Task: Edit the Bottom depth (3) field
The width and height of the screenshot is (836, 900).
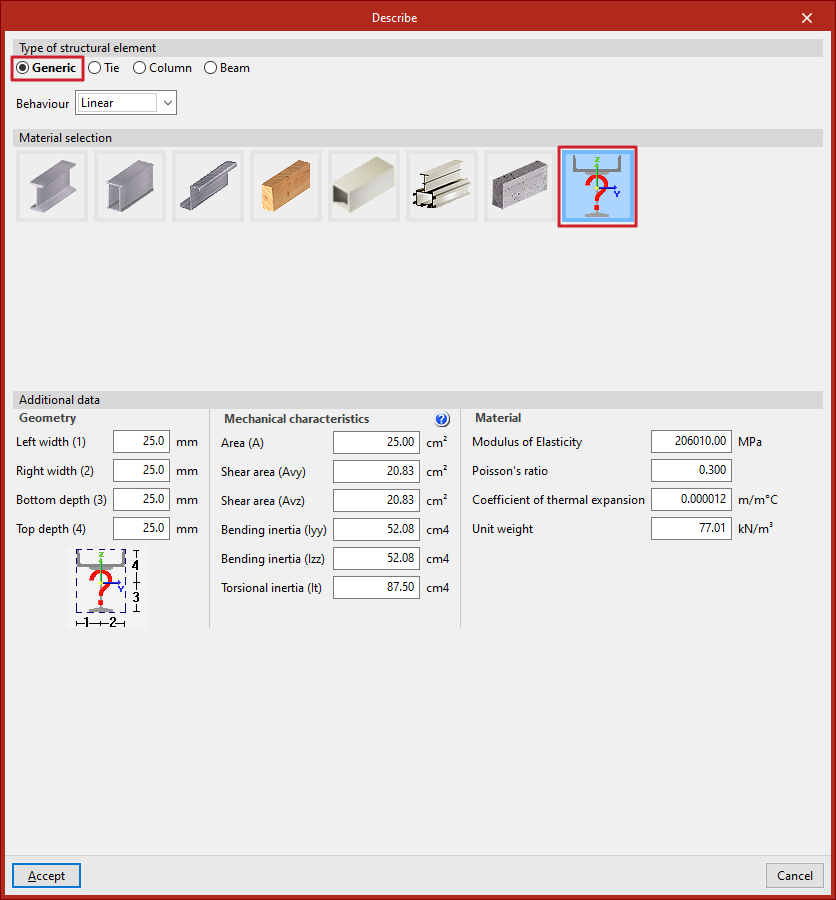Action: click(141, 499)
